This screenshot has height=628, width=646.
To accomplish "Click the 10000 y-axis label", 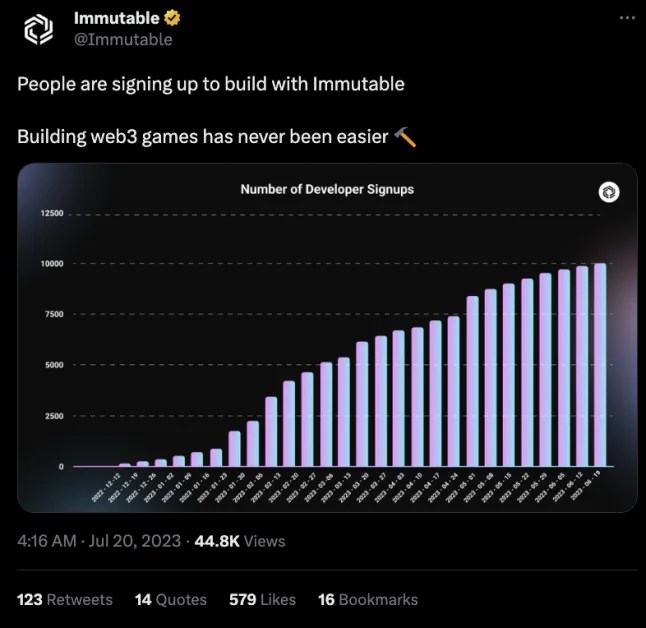I will [x=50, y=264].
